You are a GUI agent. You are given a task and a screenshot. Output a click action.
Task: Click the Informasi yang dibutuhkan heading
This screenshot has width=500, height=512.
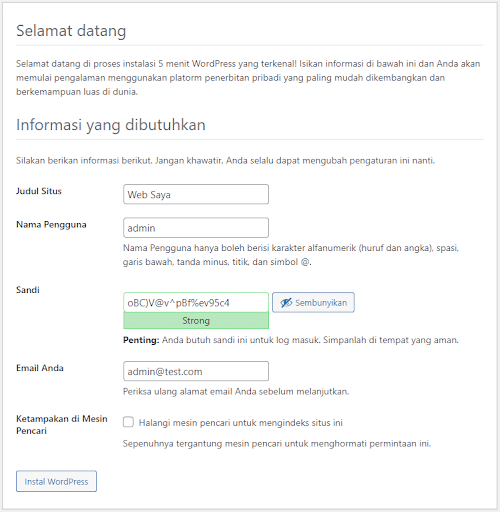click(x=111, y=125)
